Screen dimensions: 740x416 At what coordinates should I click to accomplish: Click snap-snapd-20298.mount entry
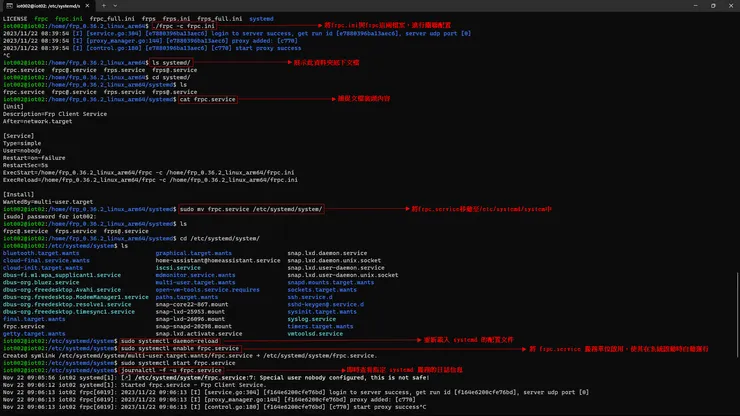[193, 326]
